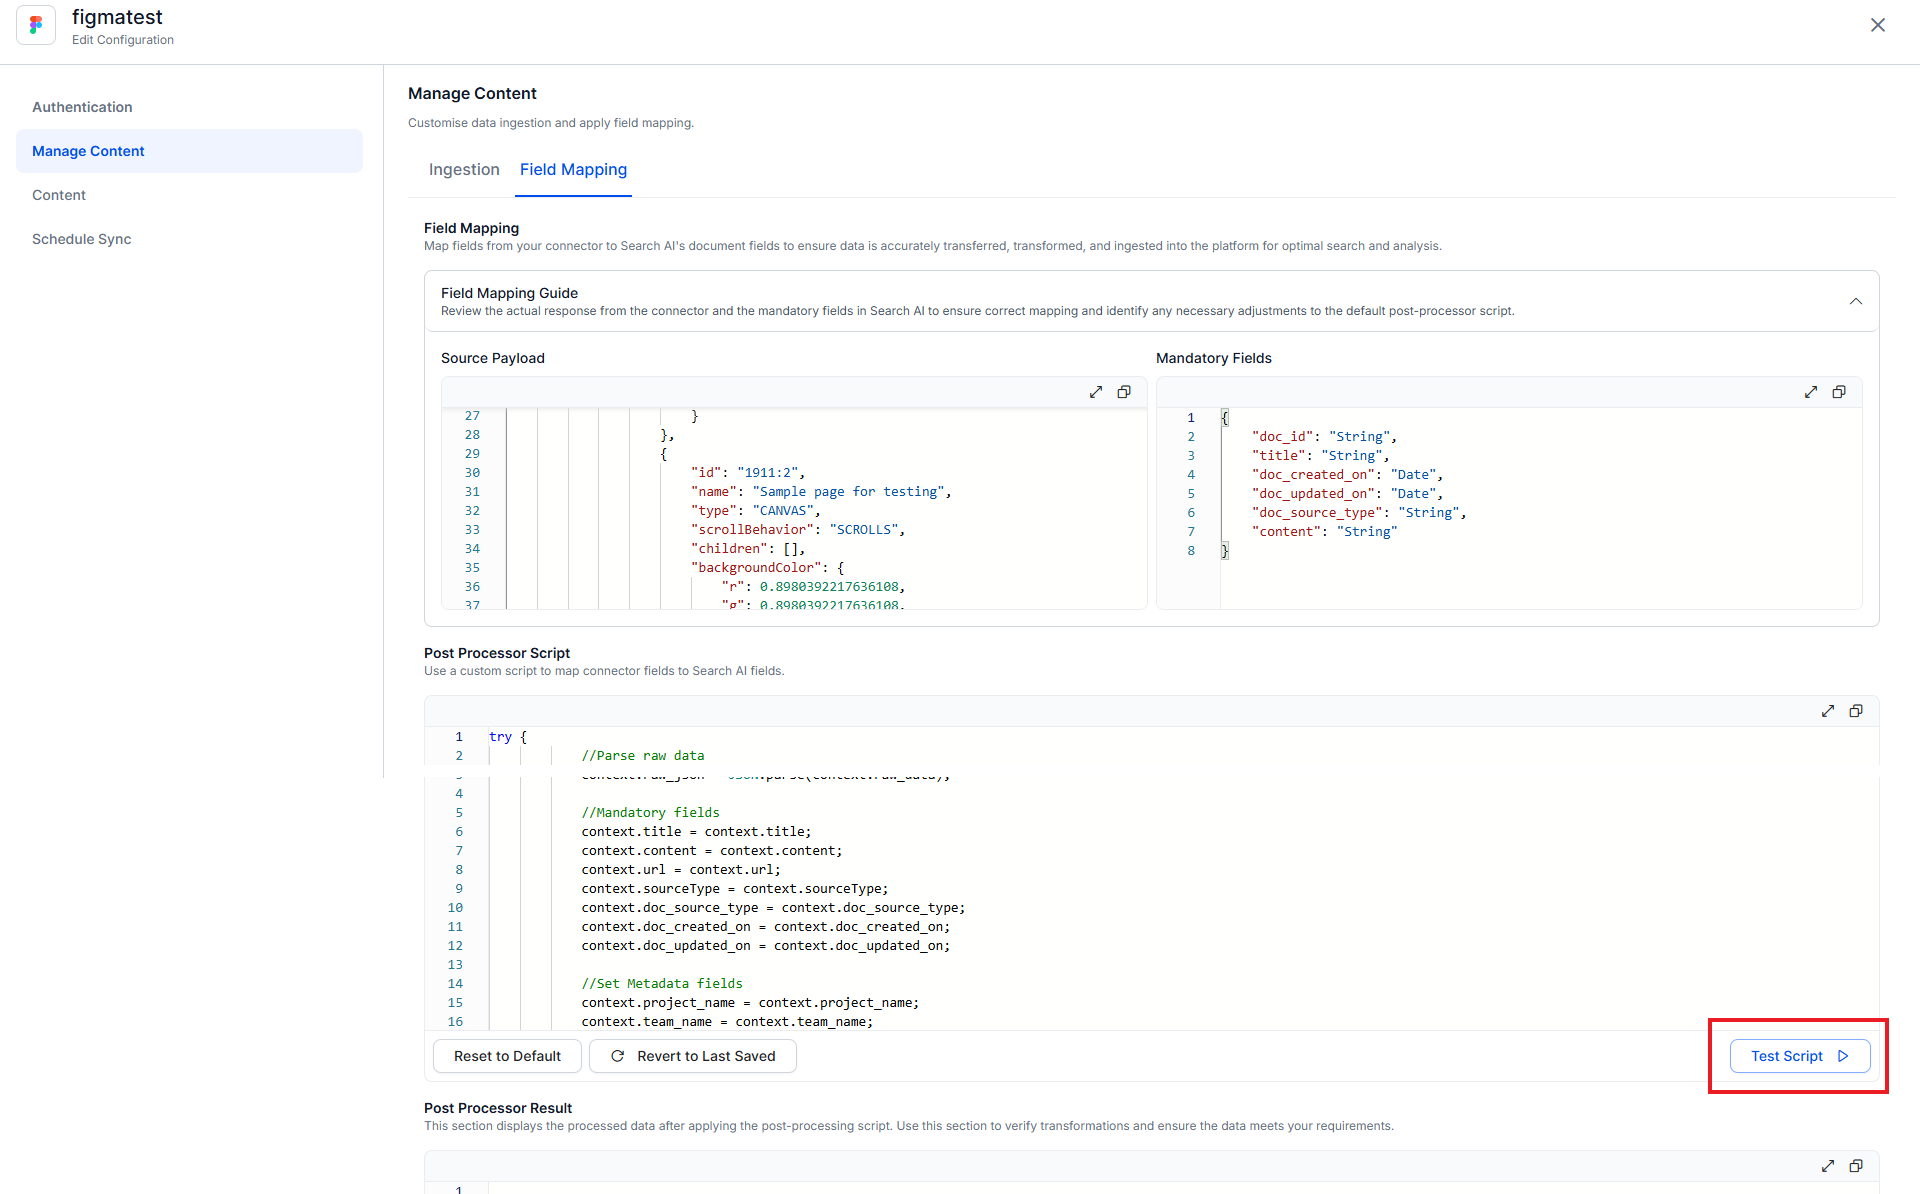
Task: Click Revert to Last Saved
Action: 693,1056
